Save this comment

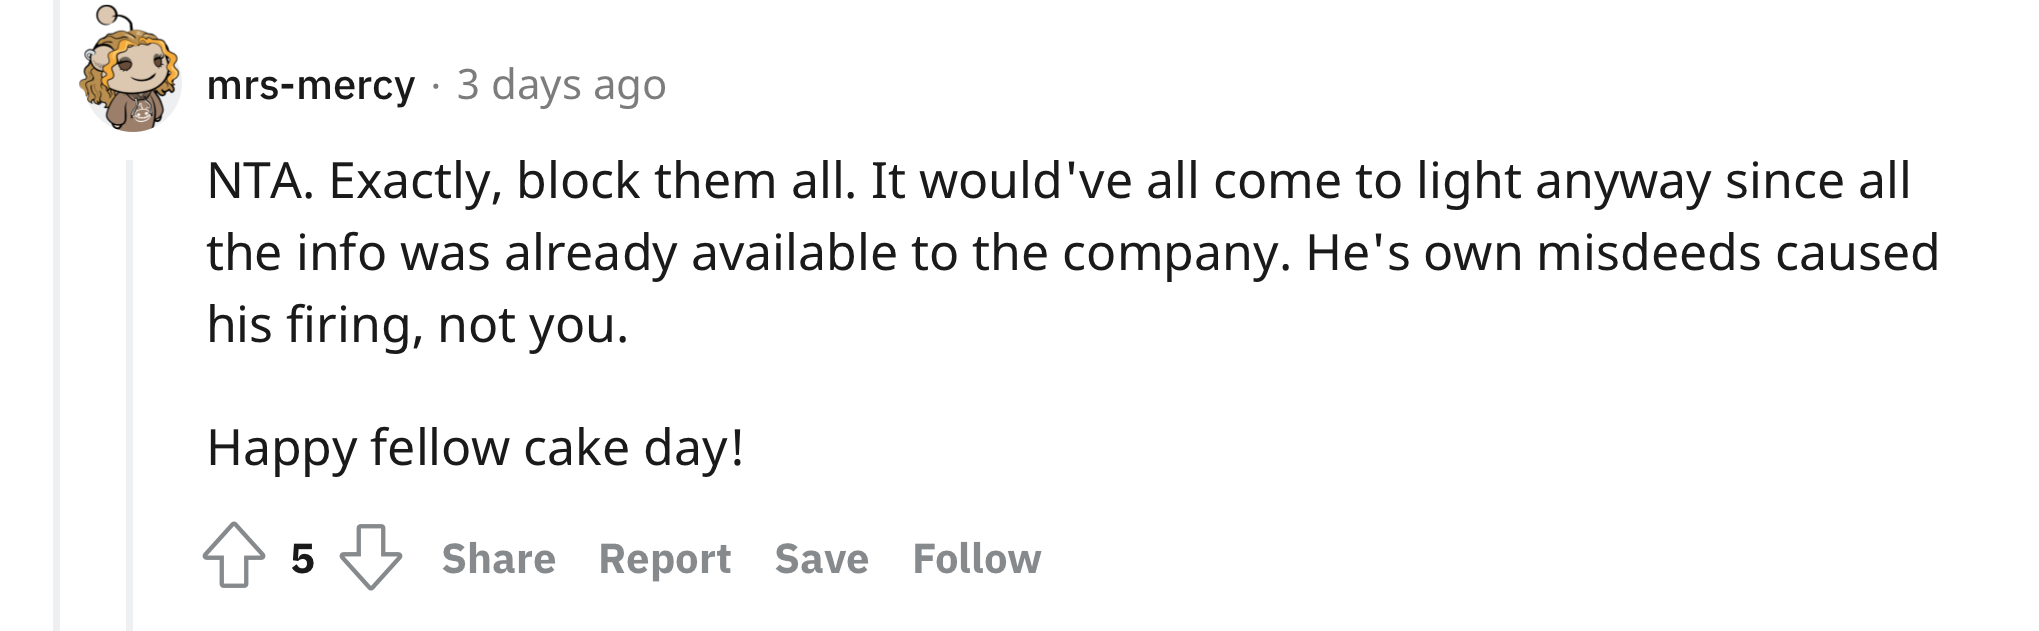coord(822,558)
